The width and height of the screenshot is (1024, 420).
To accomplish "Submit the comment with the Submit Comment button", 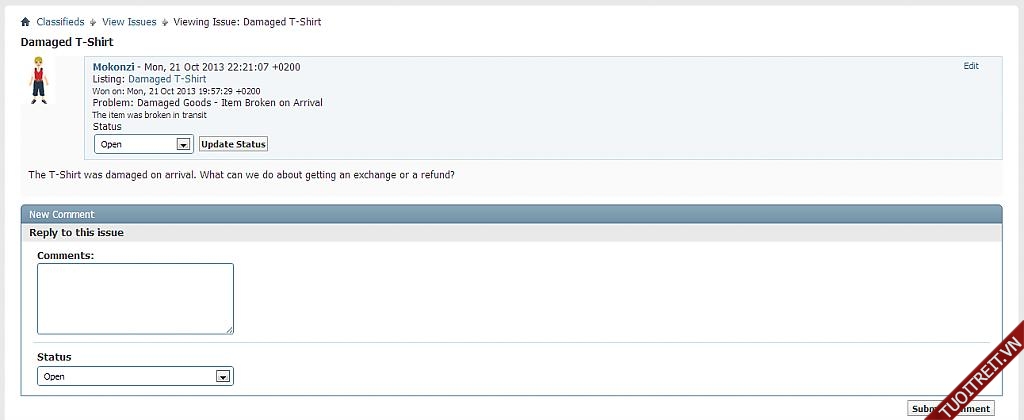I will pyautogui.click(x=951, y=408).
